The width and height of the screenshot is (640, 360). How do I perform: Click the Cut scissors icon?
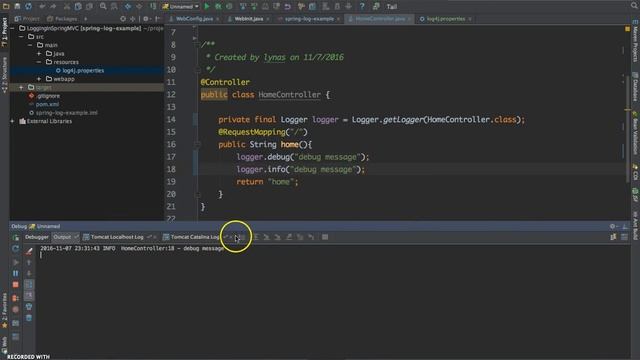pyautogui.click(x=67, y=6)
